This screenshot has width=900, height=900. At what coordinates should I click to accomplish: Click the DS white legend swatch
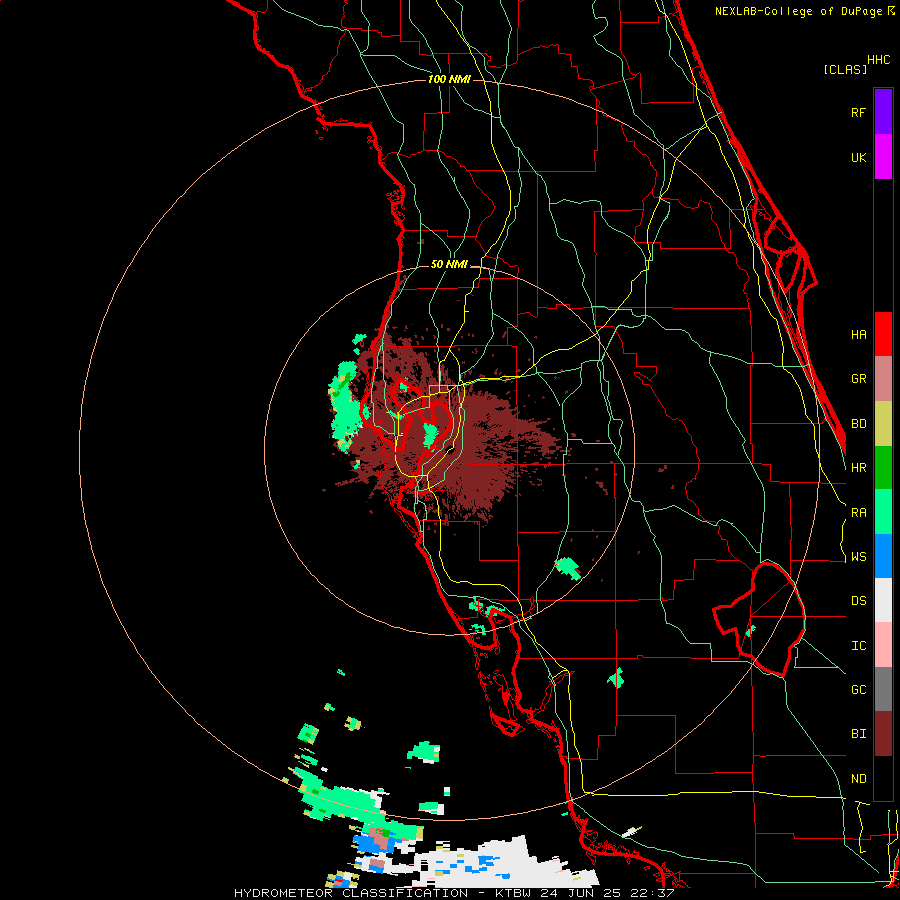[x=883, y=600]
